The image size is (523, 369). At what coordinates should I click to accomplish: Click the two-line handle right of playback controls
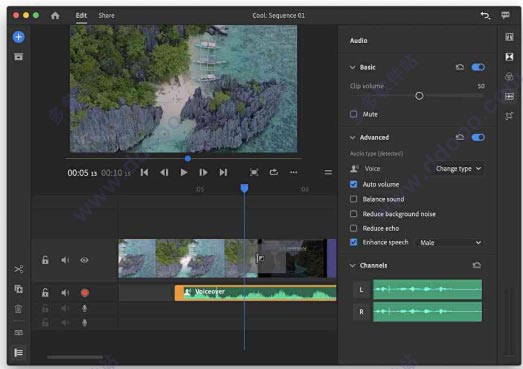[328, 172]
